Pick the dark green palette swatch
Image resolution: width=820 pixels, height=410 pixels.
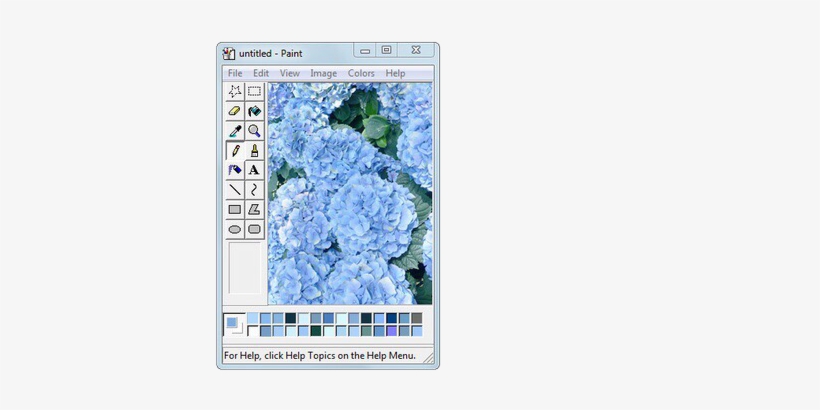[316, 331]
